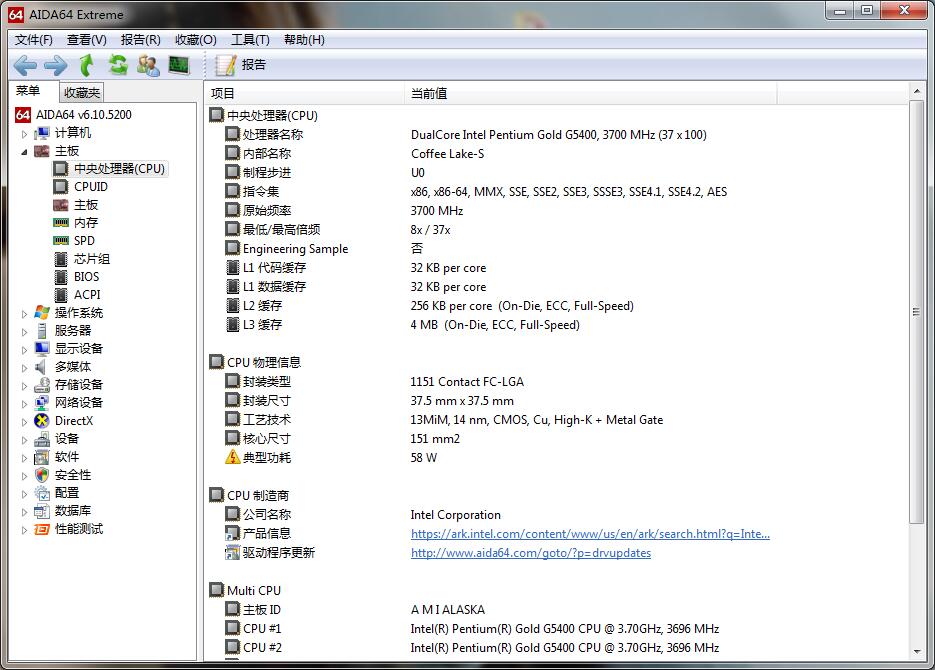Image resolution: width=935 pixels, height=670 pixels.
Task: Click the 配置 configuration icon
Action: point(42,493)
